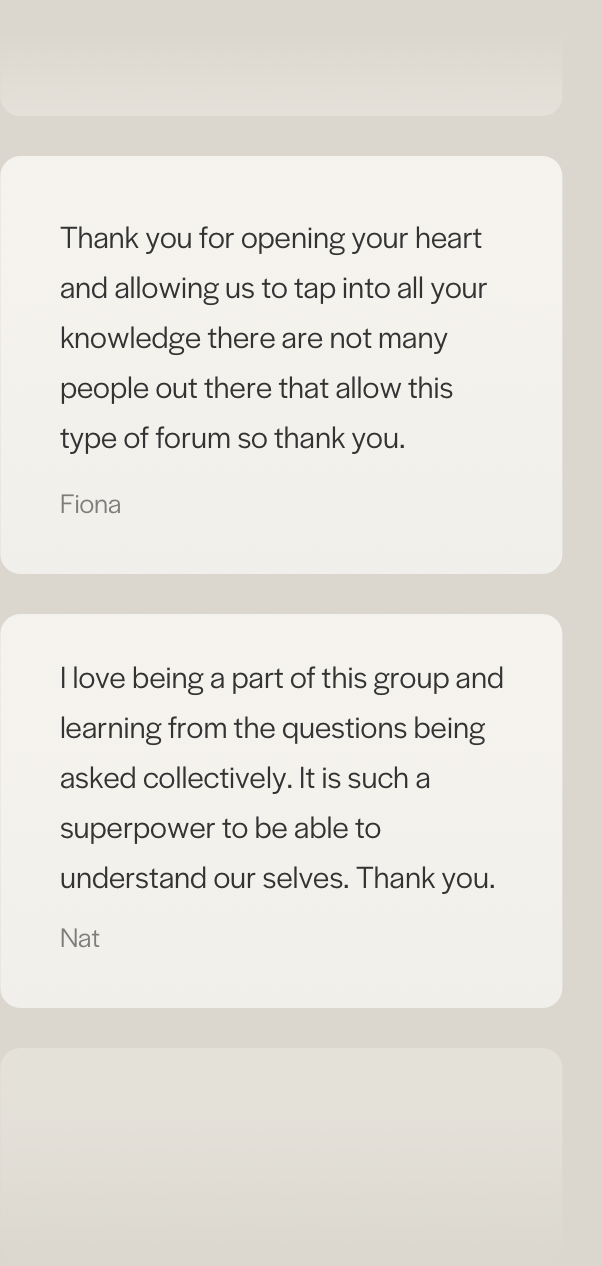Click the line "asked collectively. It is such a"
The height and width of the screenshot is (1266, 602).
point(245,779)
